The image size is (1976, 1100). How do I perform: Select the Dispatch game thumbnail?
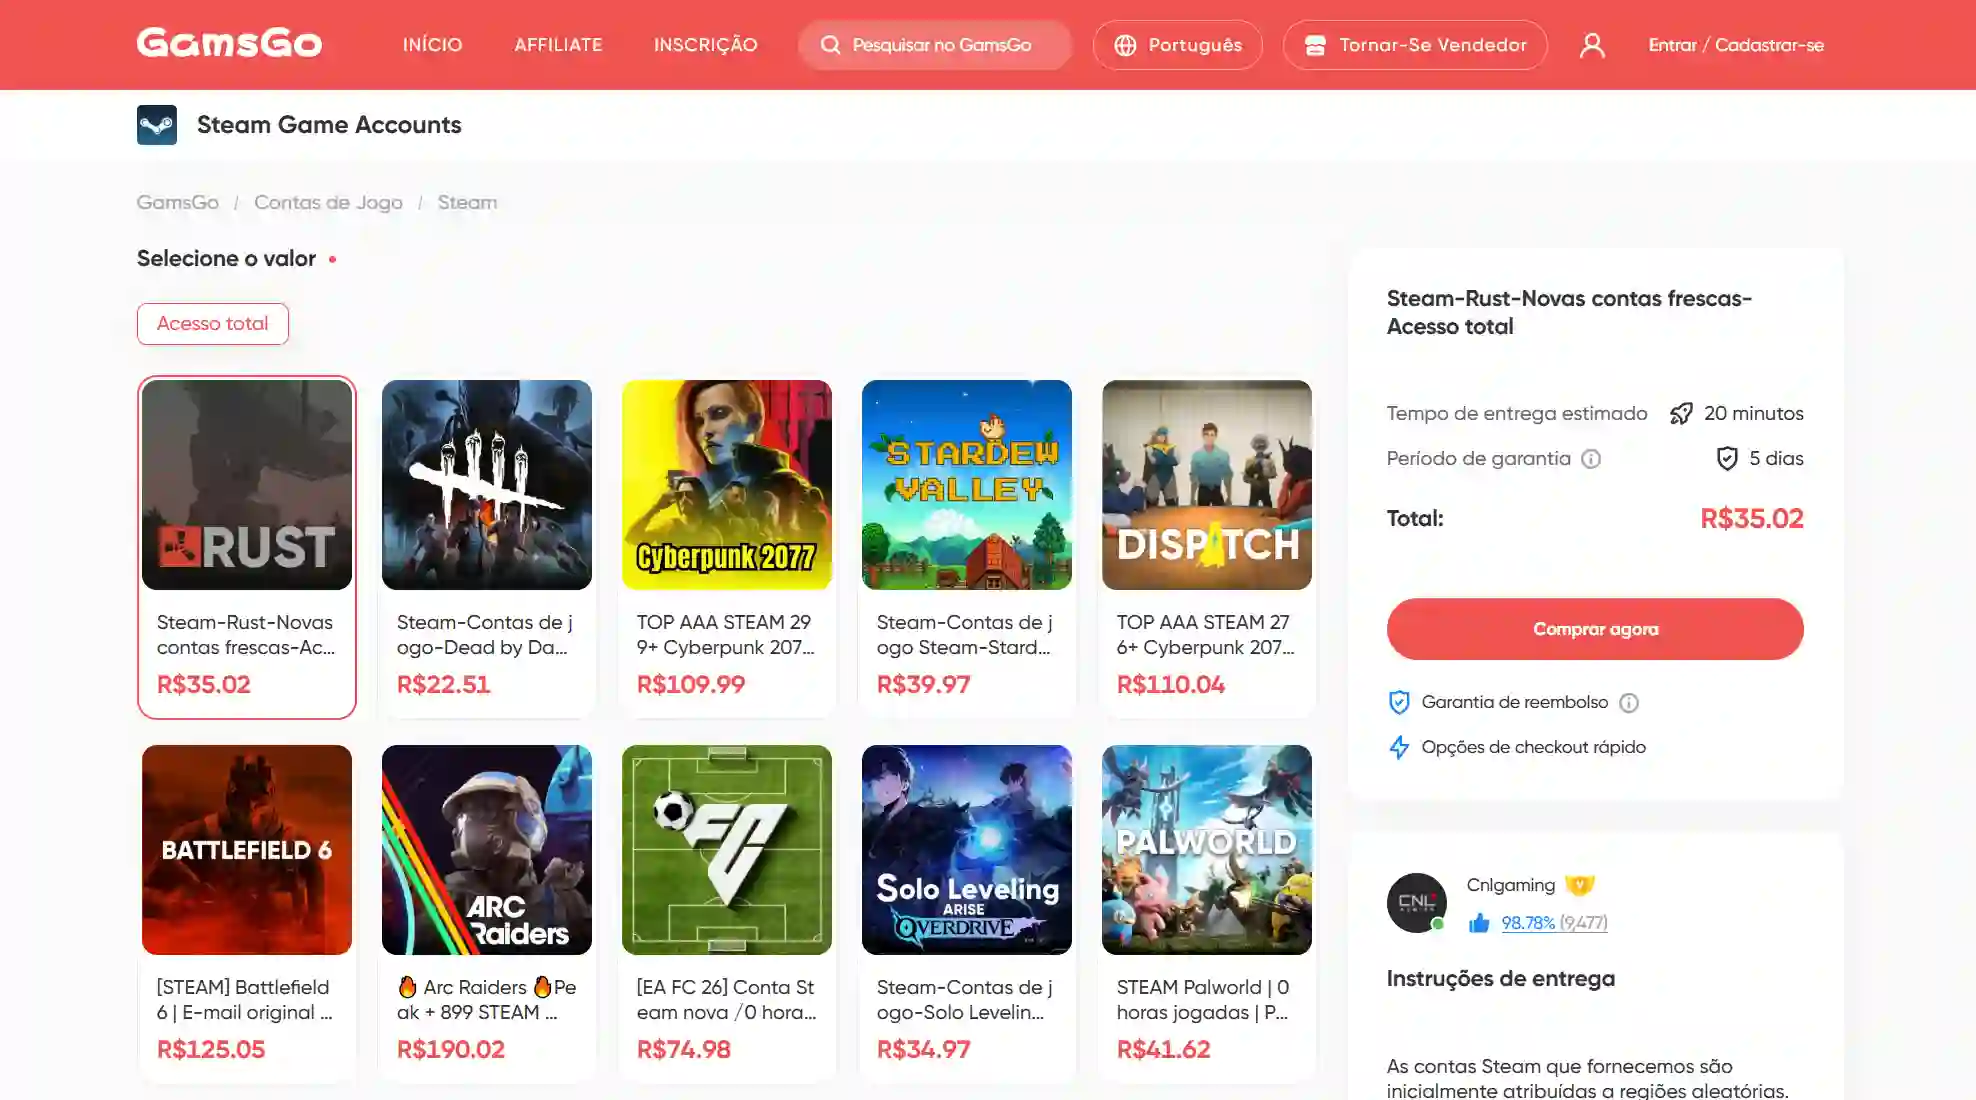[x=1207, y=485]
